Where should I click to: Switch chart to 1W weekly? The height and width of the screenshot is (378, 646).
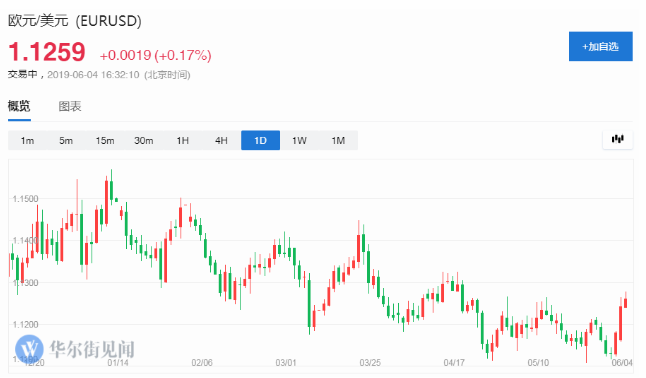[x=299, y=141]
